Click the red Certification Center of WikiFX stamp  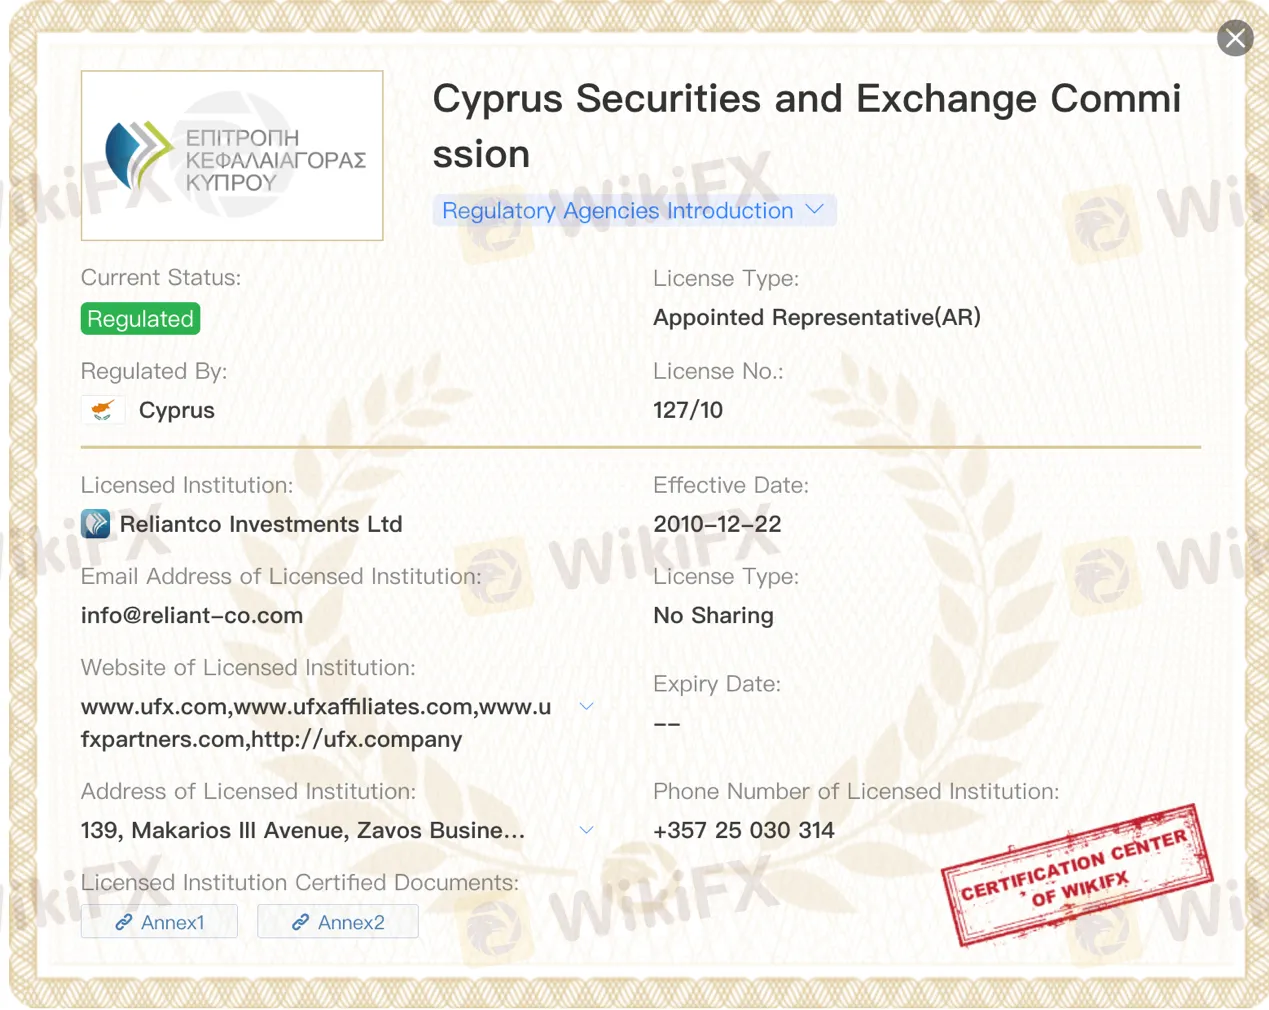[1076, 874]
